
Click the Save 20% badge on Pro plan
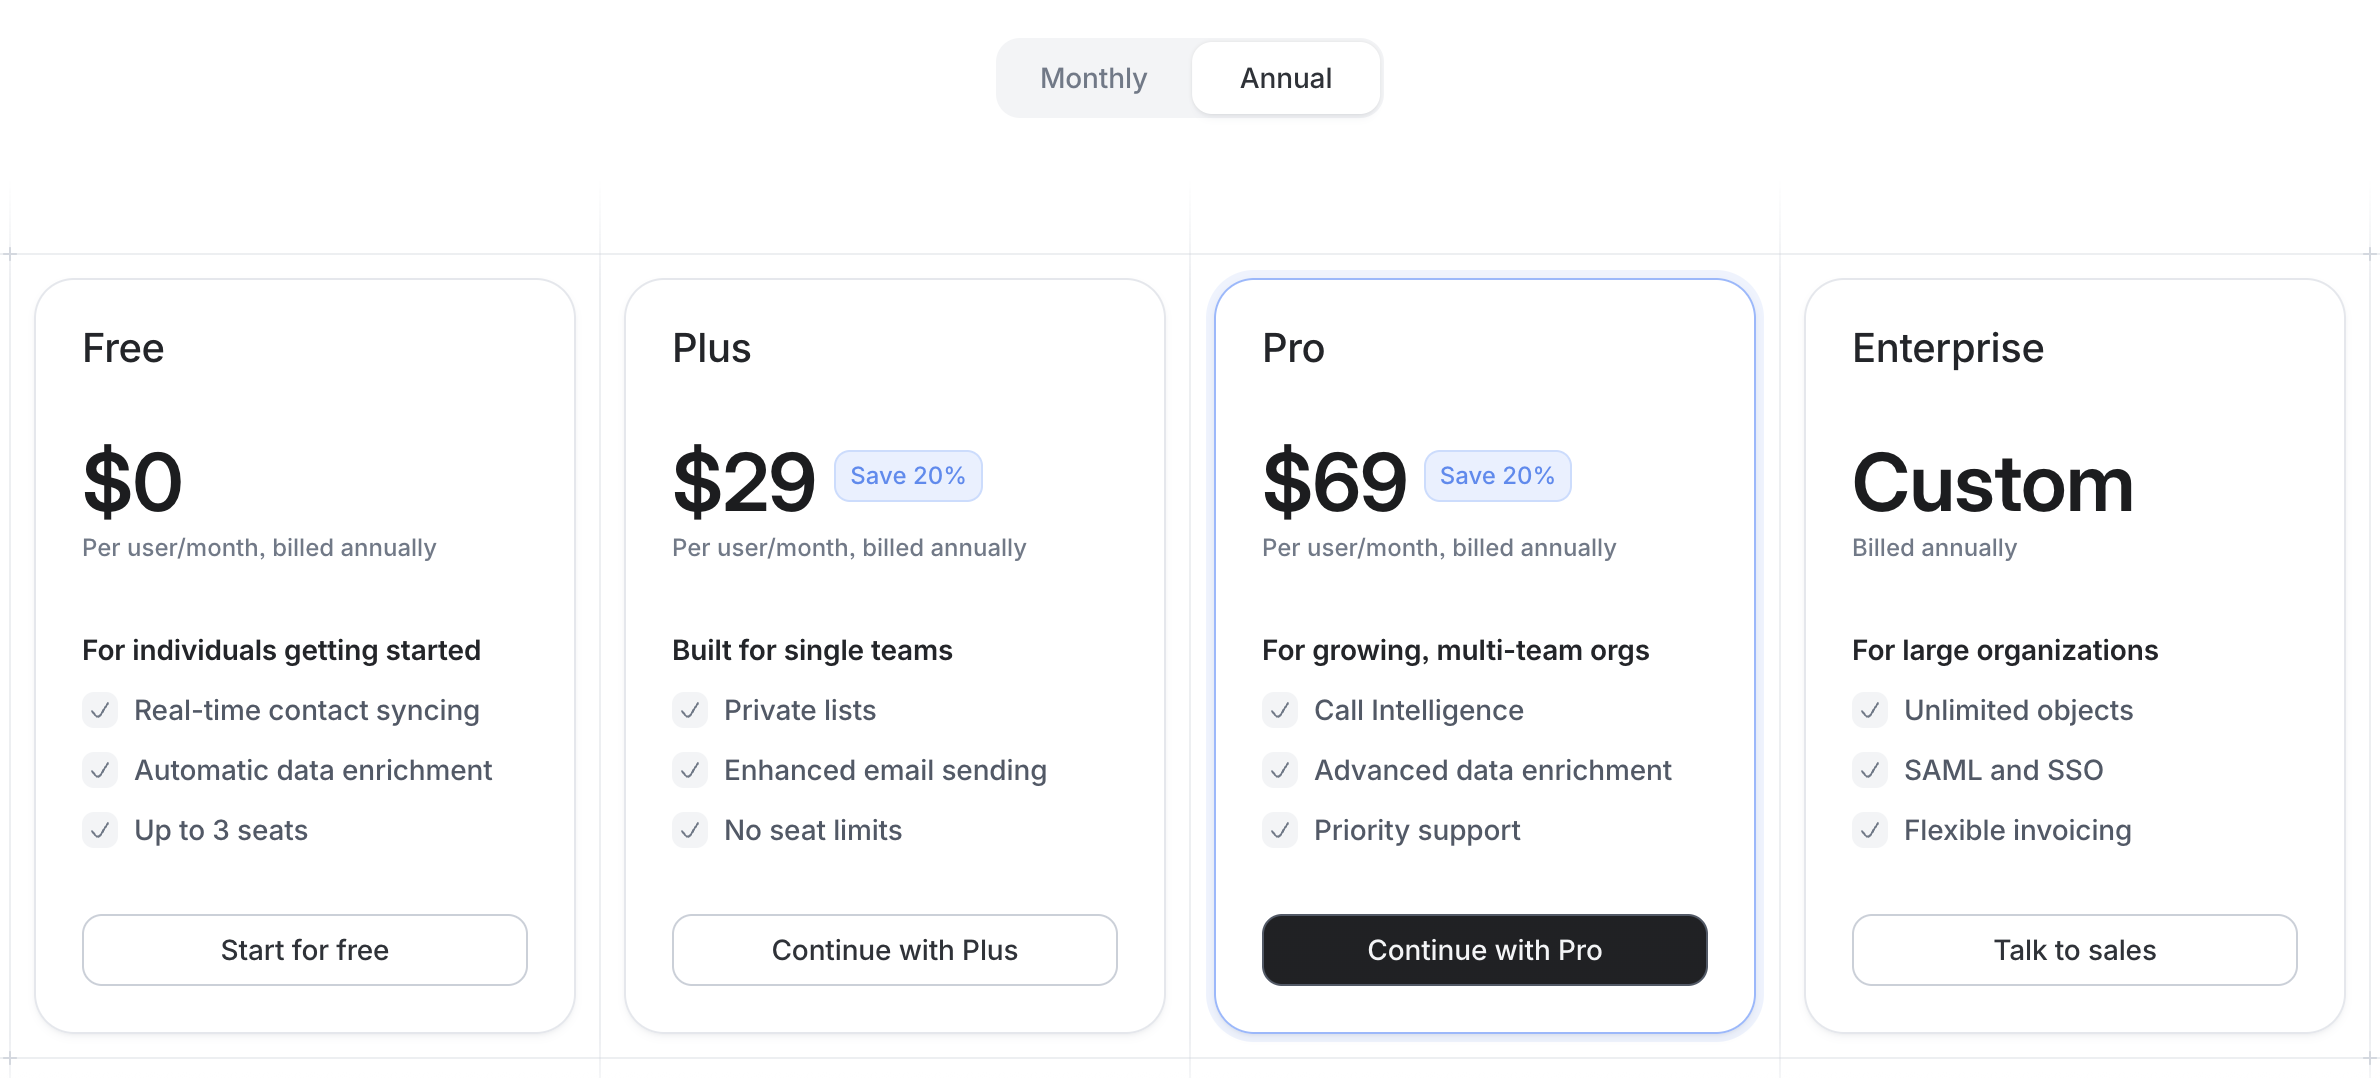1497,475
